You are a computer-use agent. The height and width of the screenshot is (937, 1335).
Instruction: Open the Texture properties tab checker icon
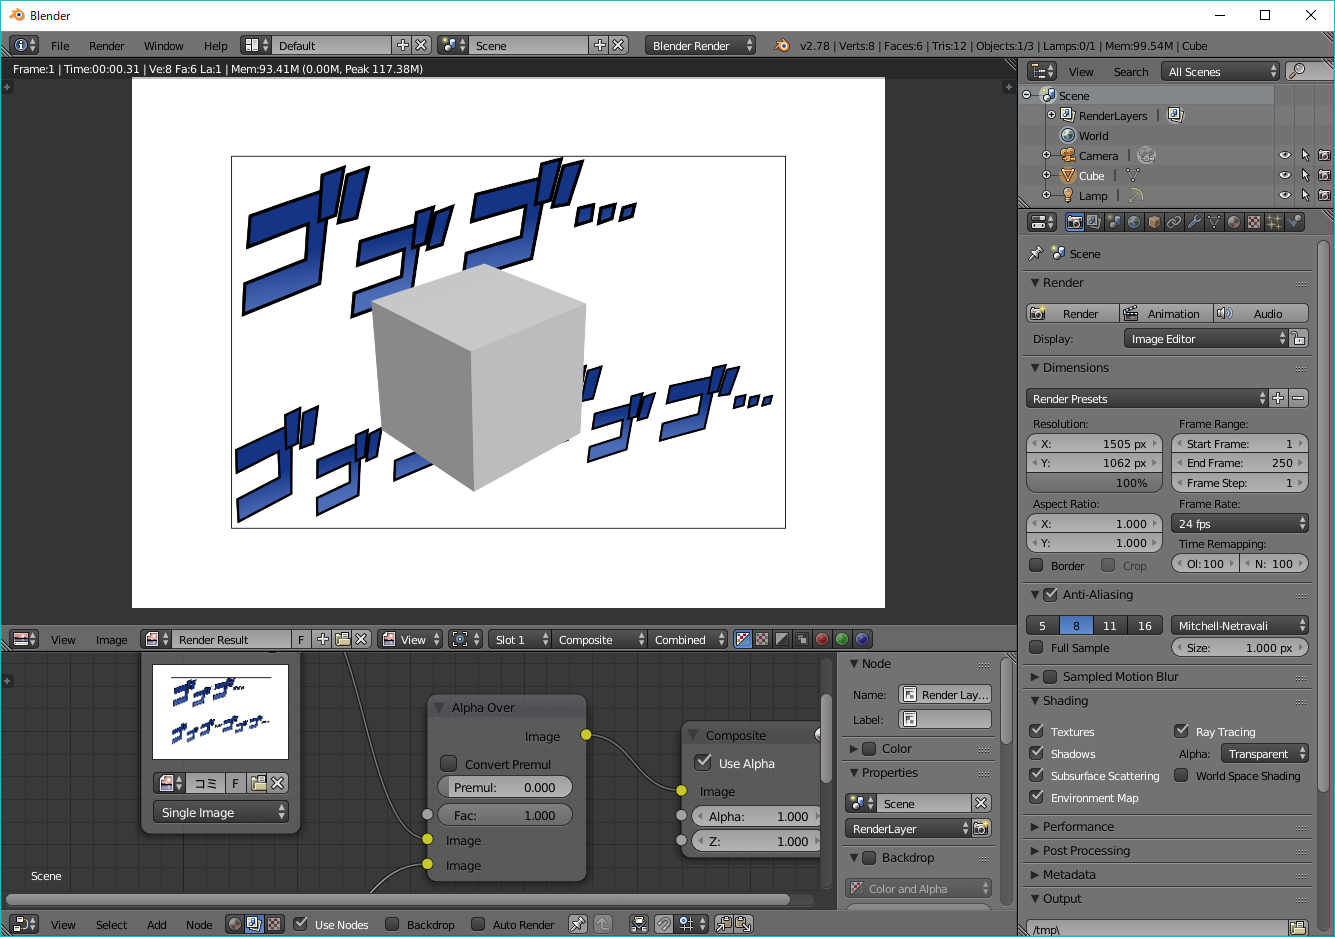click(1254, 222)
